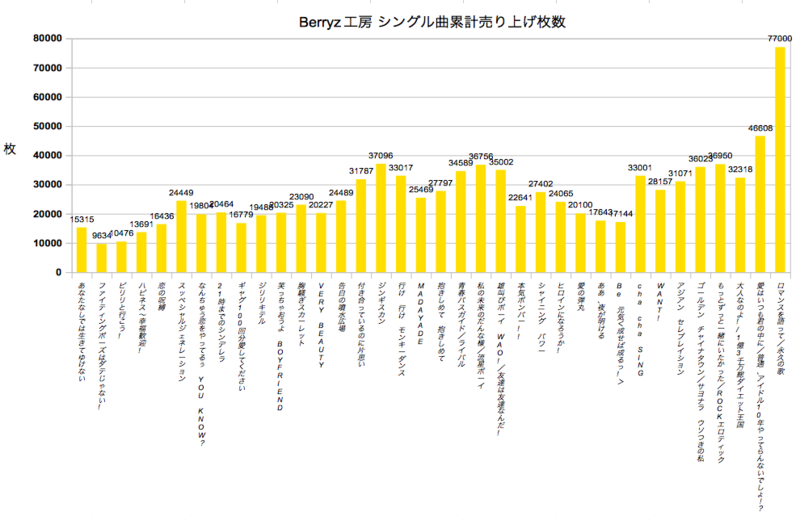Select the yellow bar for 愛の弾丸

click(x=581, y=243)
